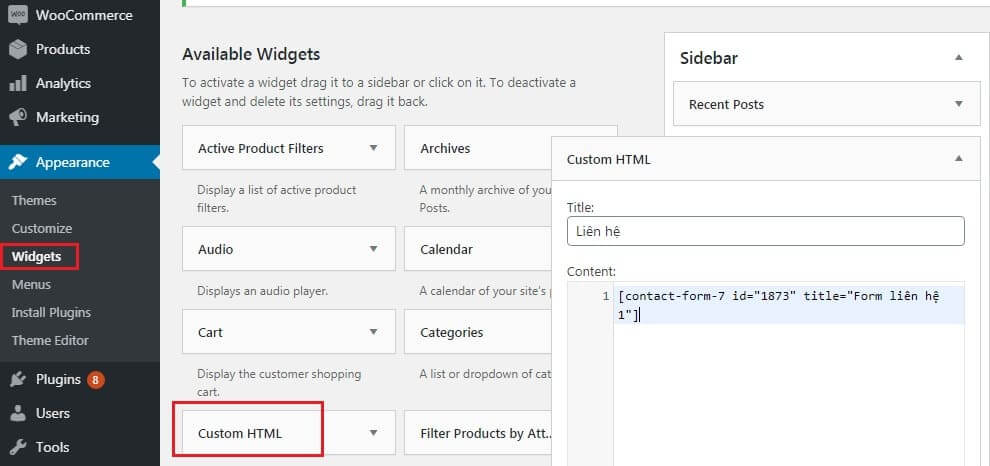Click the Appearance paintbrush icon

[x=17, y=162]
